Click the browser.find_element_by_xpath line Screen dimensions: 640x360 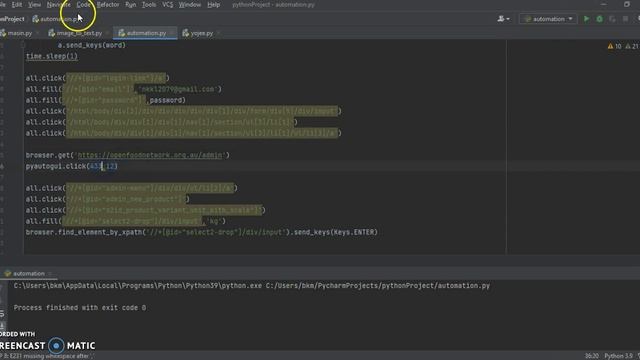pos(202,232)
